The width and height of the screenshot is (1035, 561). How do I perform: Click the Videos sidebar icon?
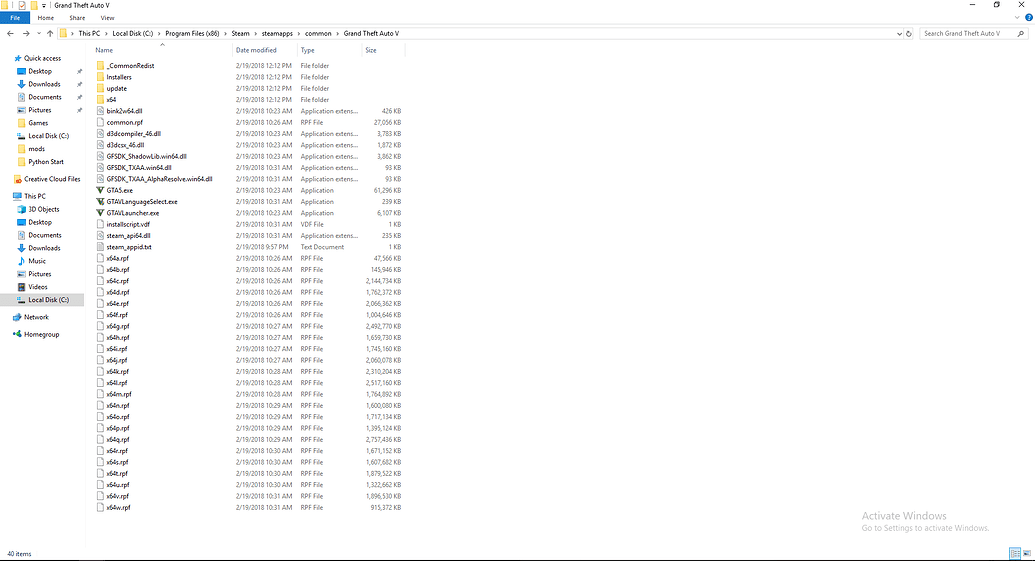coord(22,286)
